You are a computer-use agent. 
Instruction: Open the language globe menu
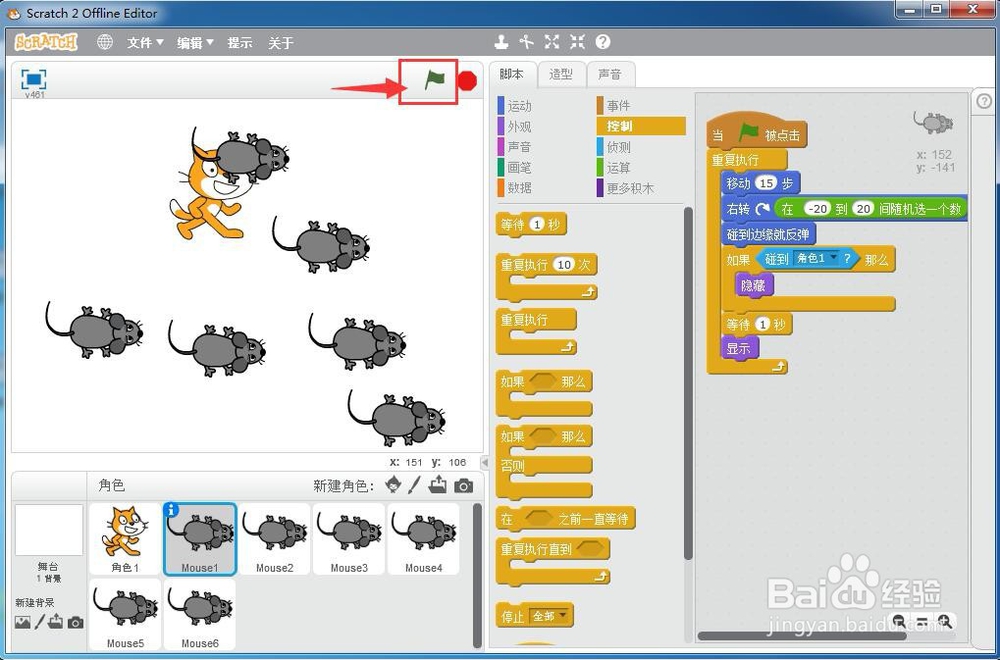105,42
